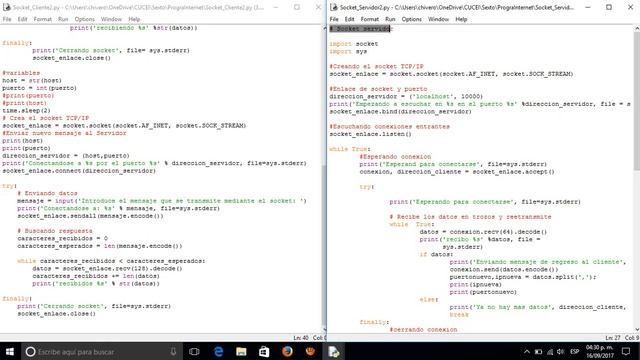Open File Explorer from taskbar
This screenshot has height=360, width=640.
(x=241, y=351)
